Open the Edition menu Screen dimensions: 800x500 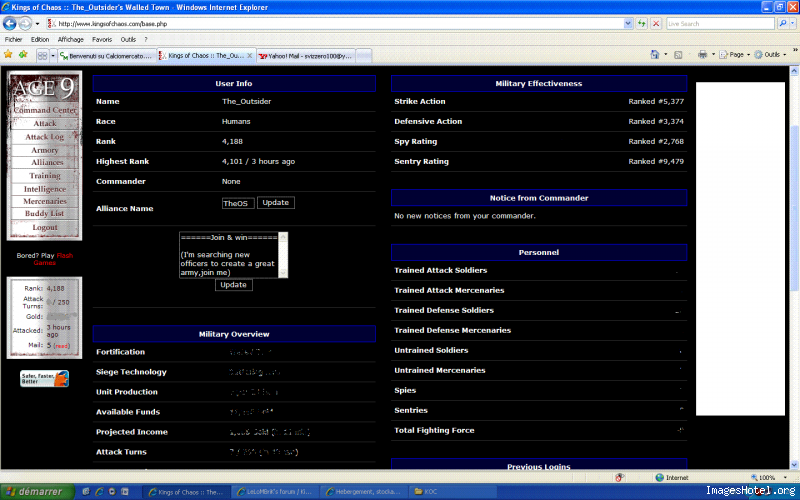point(40,39)
